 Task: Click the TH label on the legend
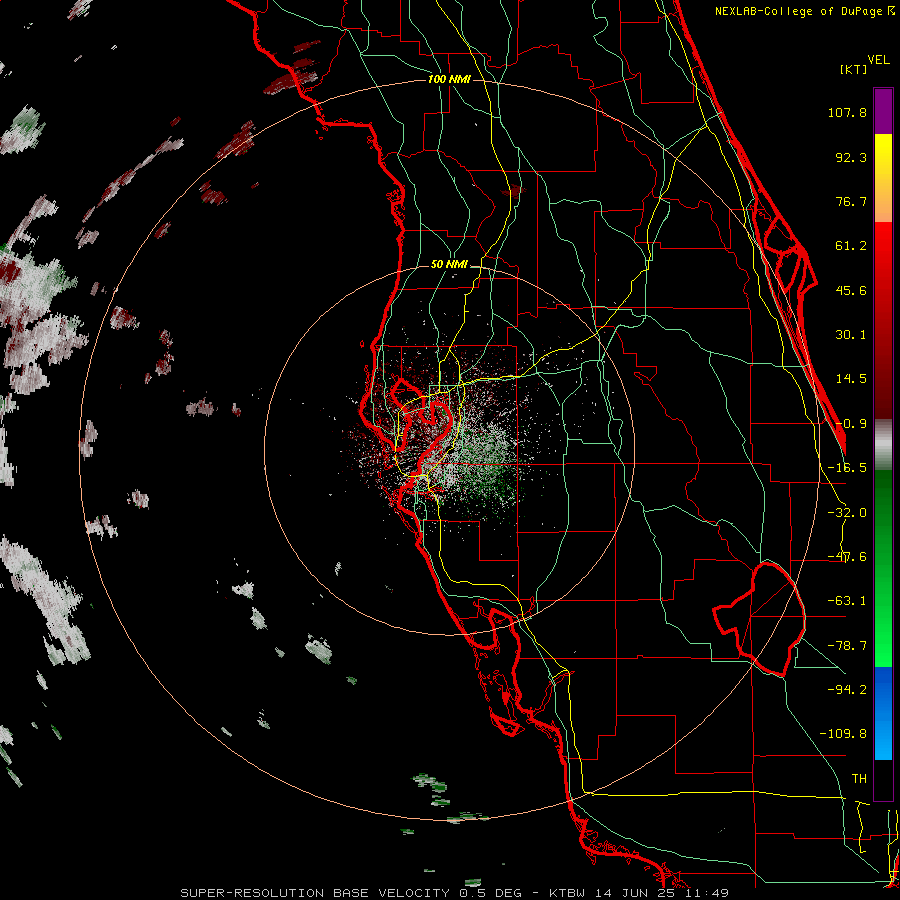pos(859,779)
